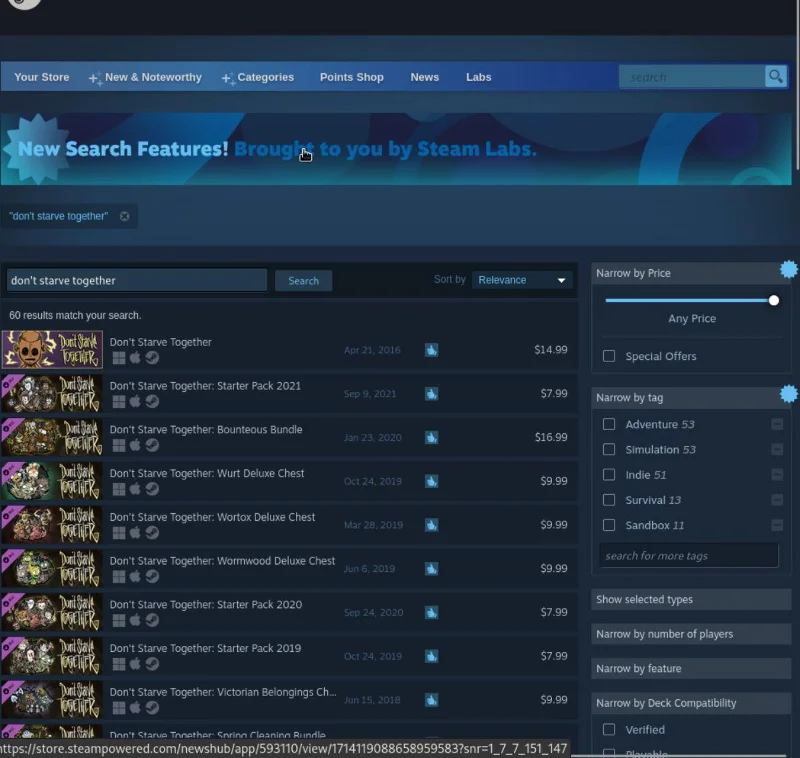Open the Starter Pack 2019 result
This screenshot has height=758, width=800.
coord(289,656)
